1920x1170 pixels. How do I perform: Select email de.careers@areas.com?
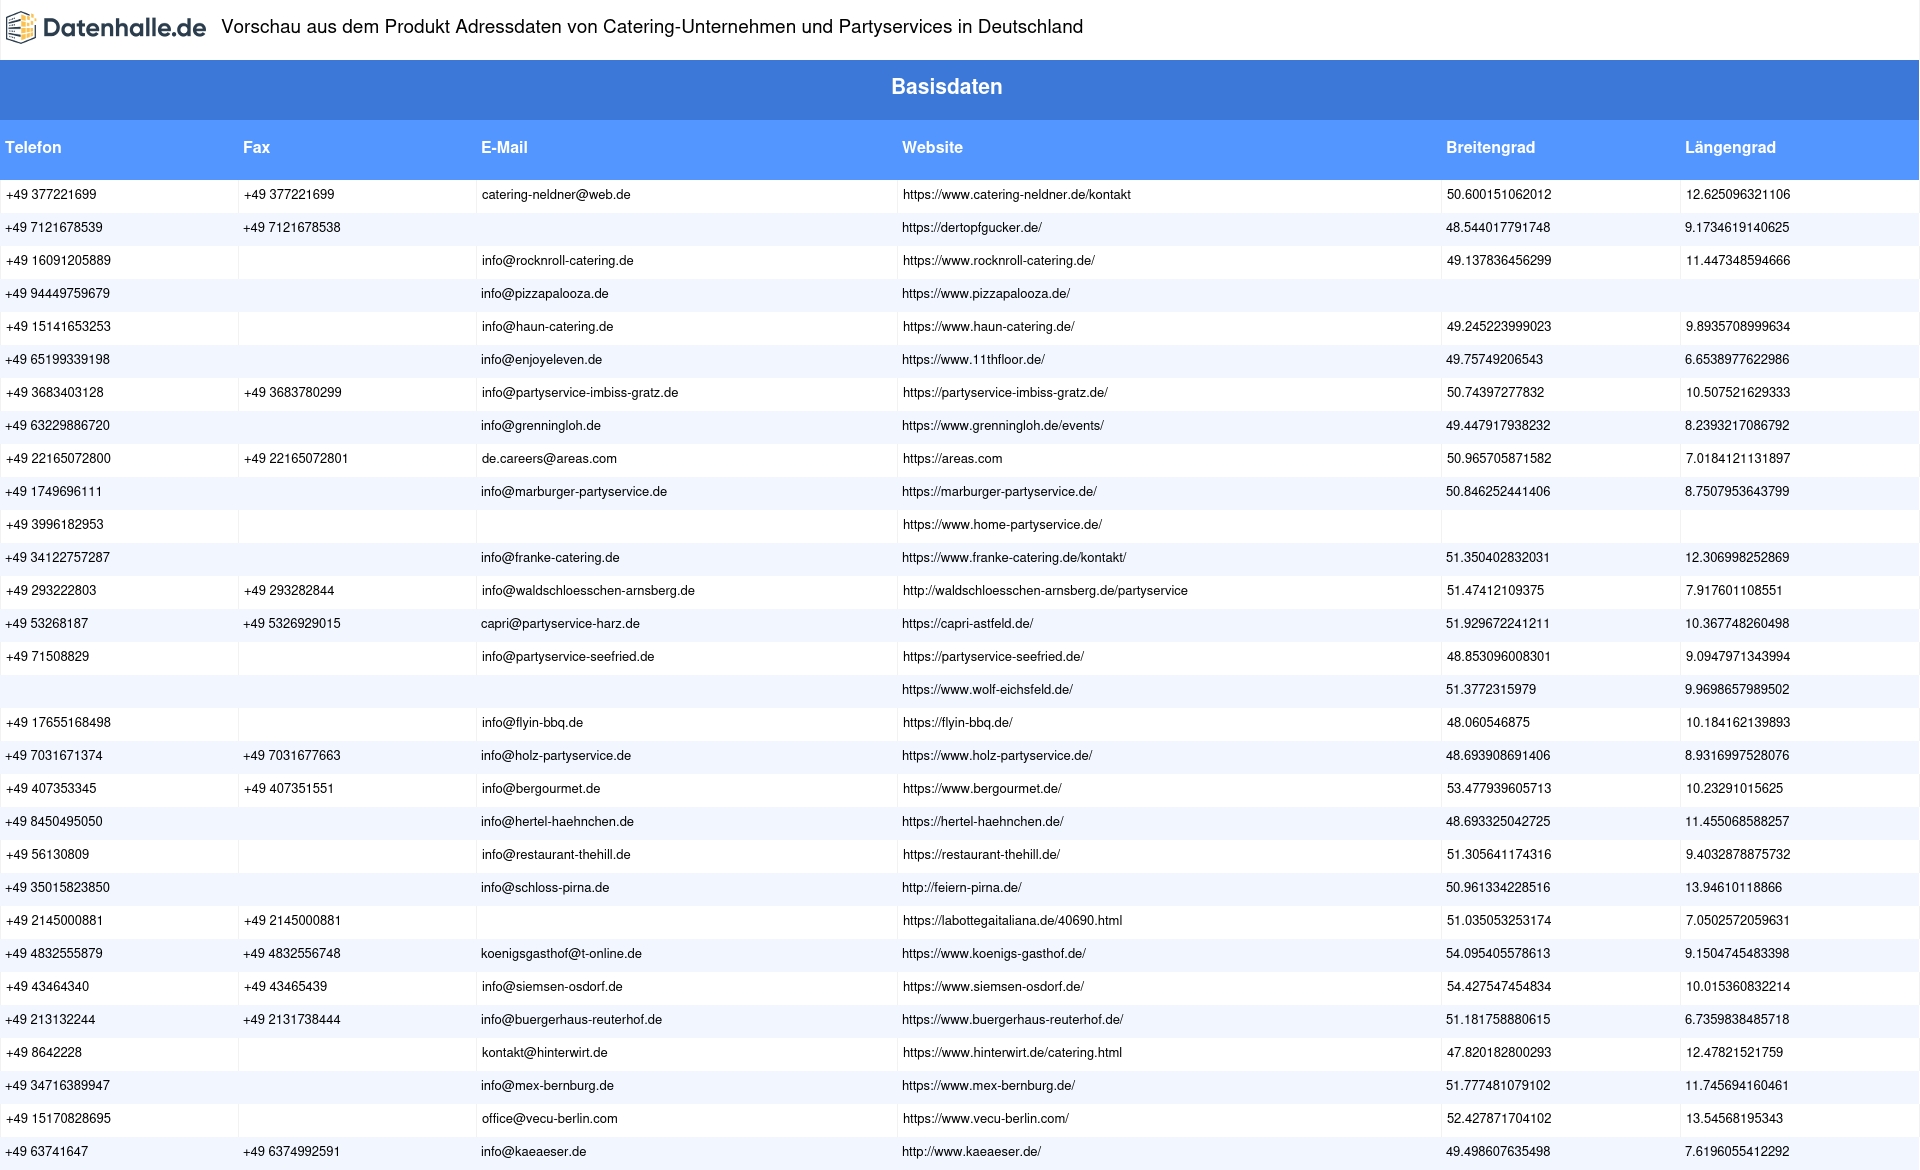[x=549, y=459]
